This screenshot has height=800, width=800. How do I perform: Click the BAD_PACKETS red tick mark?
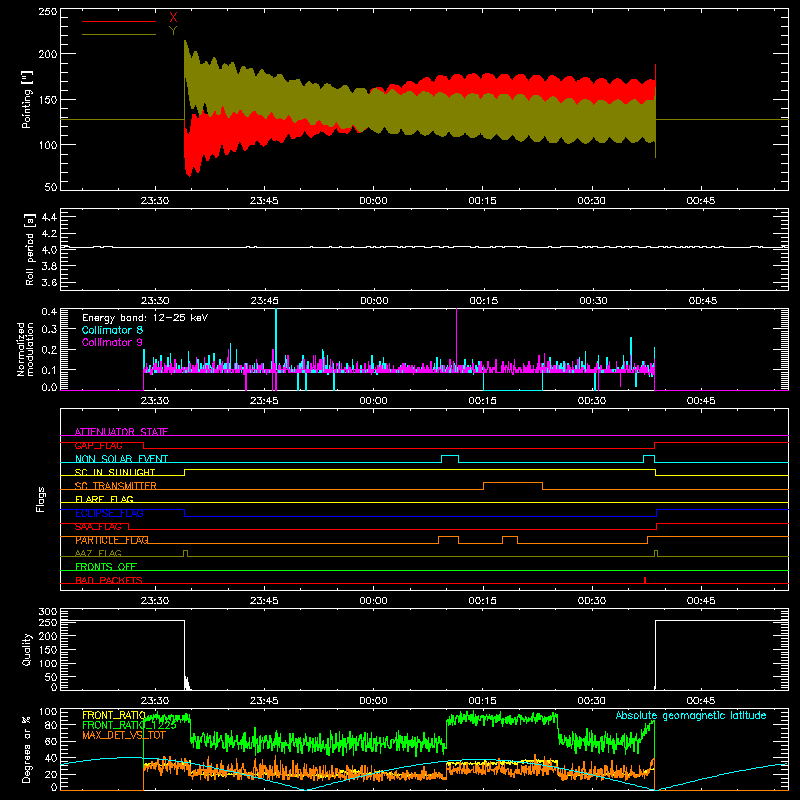[x=645, y=580]
